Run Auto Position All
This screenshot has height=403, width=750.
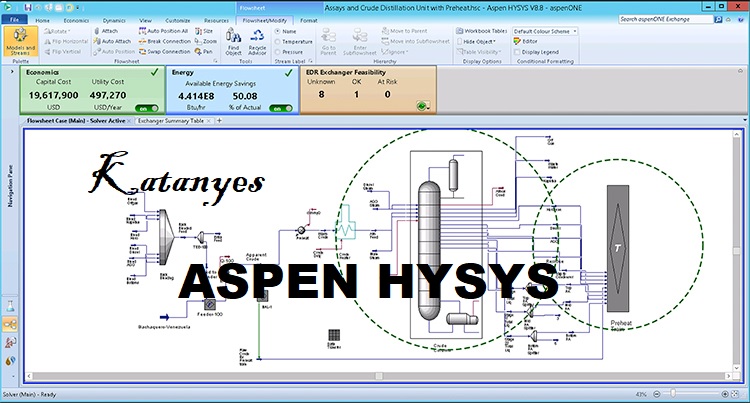click(164, 31)
